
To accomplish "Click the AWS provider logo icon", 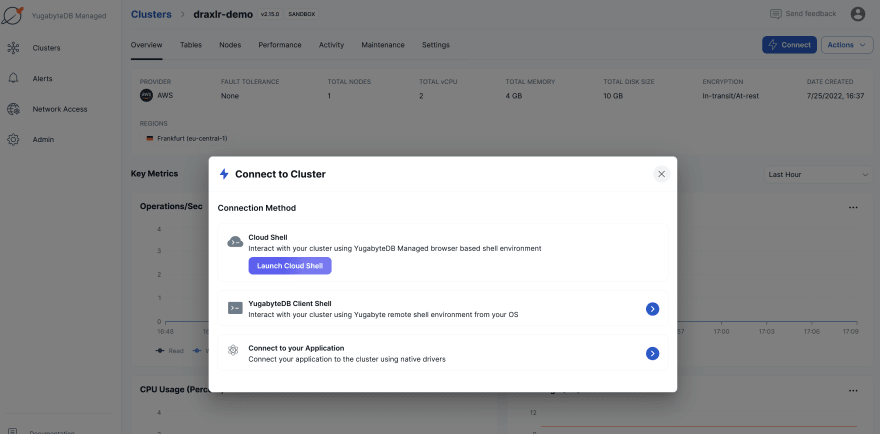I will (146, 95).
